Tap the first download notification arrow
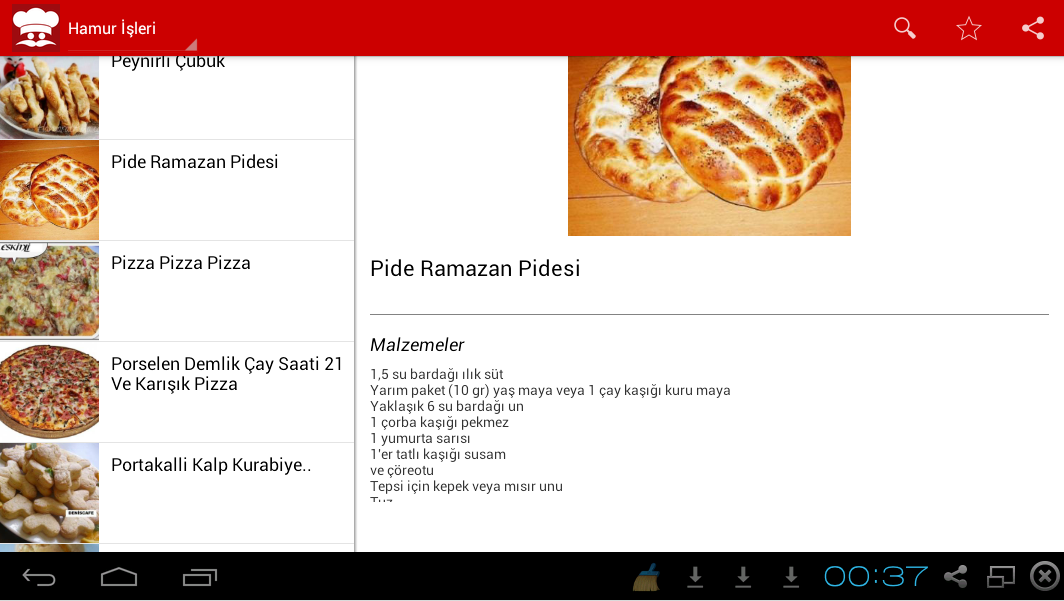This screenshot has height=601, width=1064. coord(695,577)
